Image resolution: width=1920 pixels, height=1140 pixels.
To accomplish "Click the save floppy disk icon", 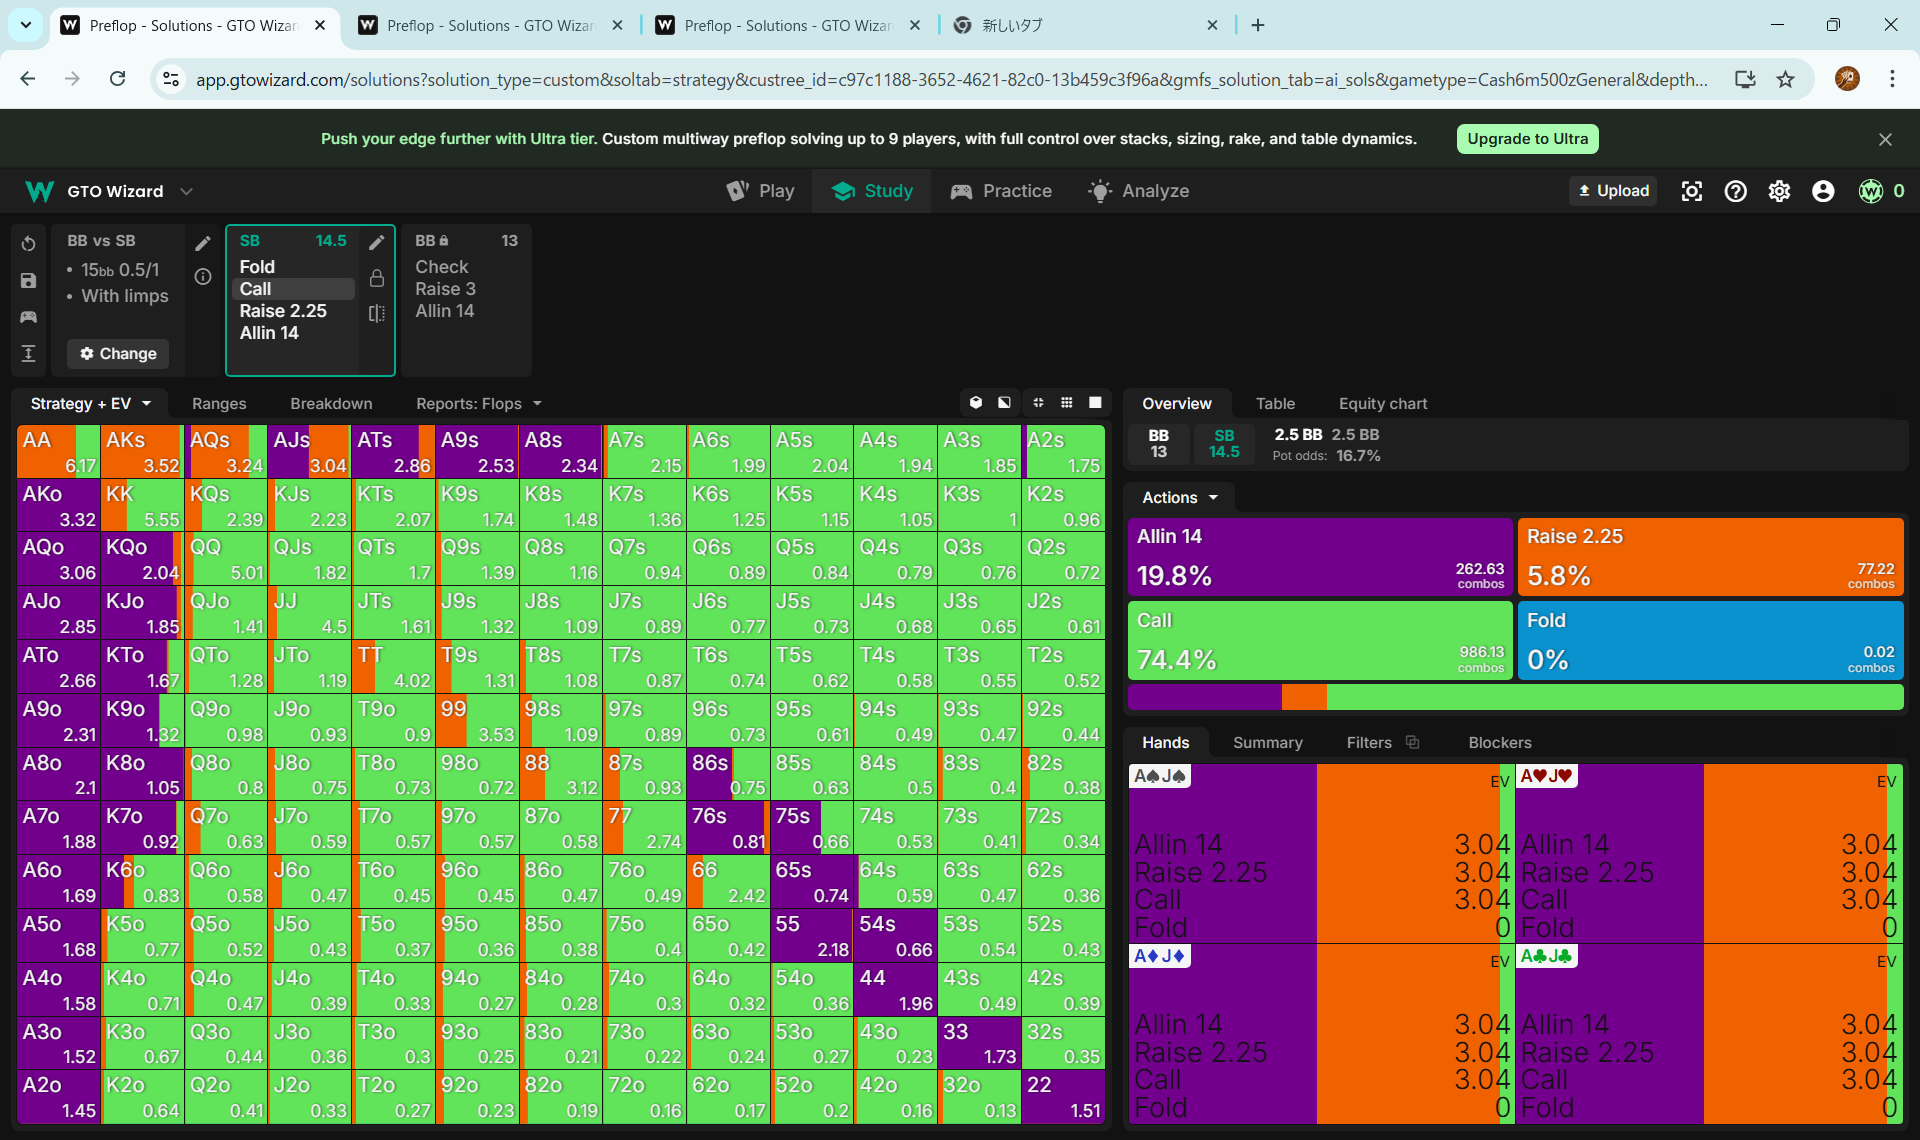I will [28, 281].
